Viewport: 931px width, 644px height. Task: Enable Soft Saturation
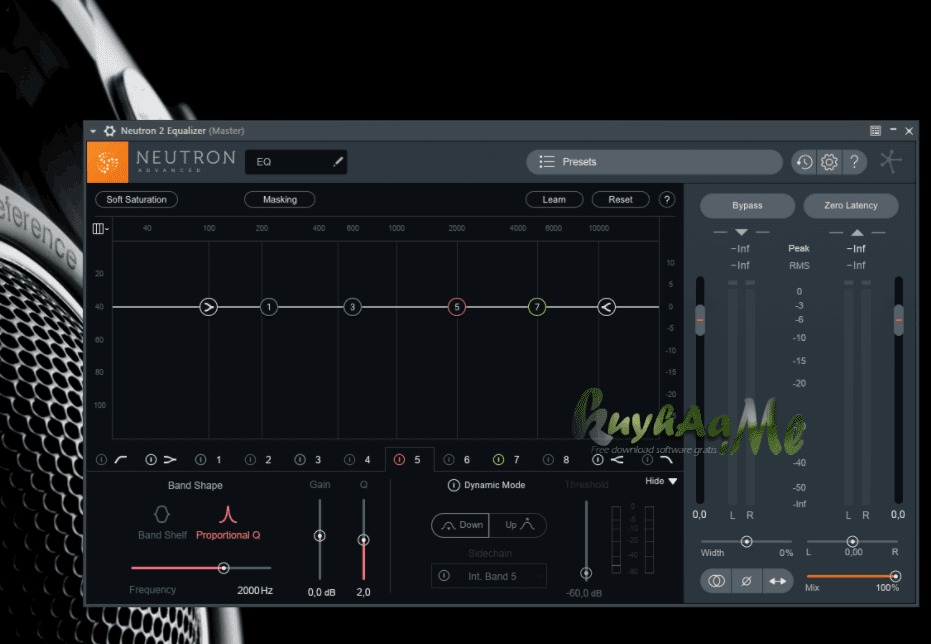click(137, 199)
